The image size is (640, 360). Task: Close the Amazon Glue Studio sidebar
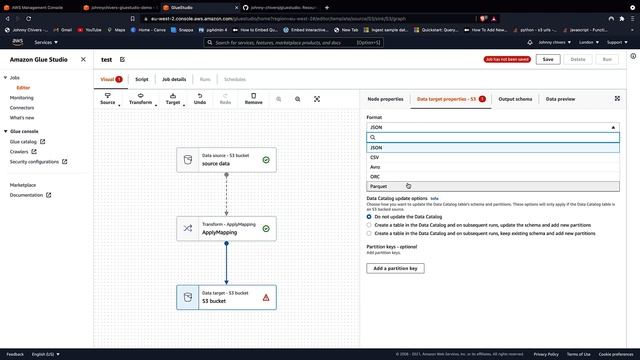pos(83,60)
